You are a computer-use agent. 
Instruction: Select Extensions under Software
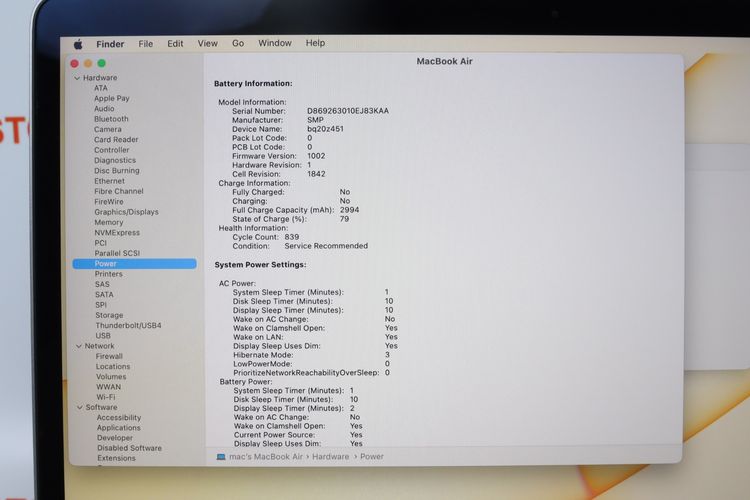116,458
